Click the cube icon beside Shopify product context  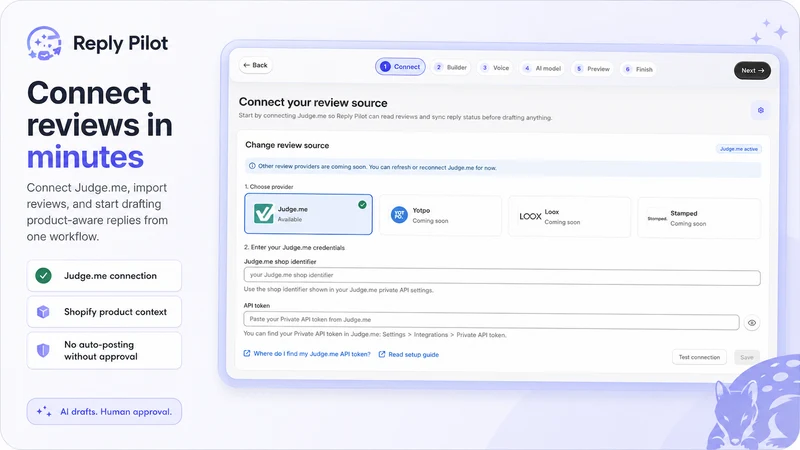point(43,312)
